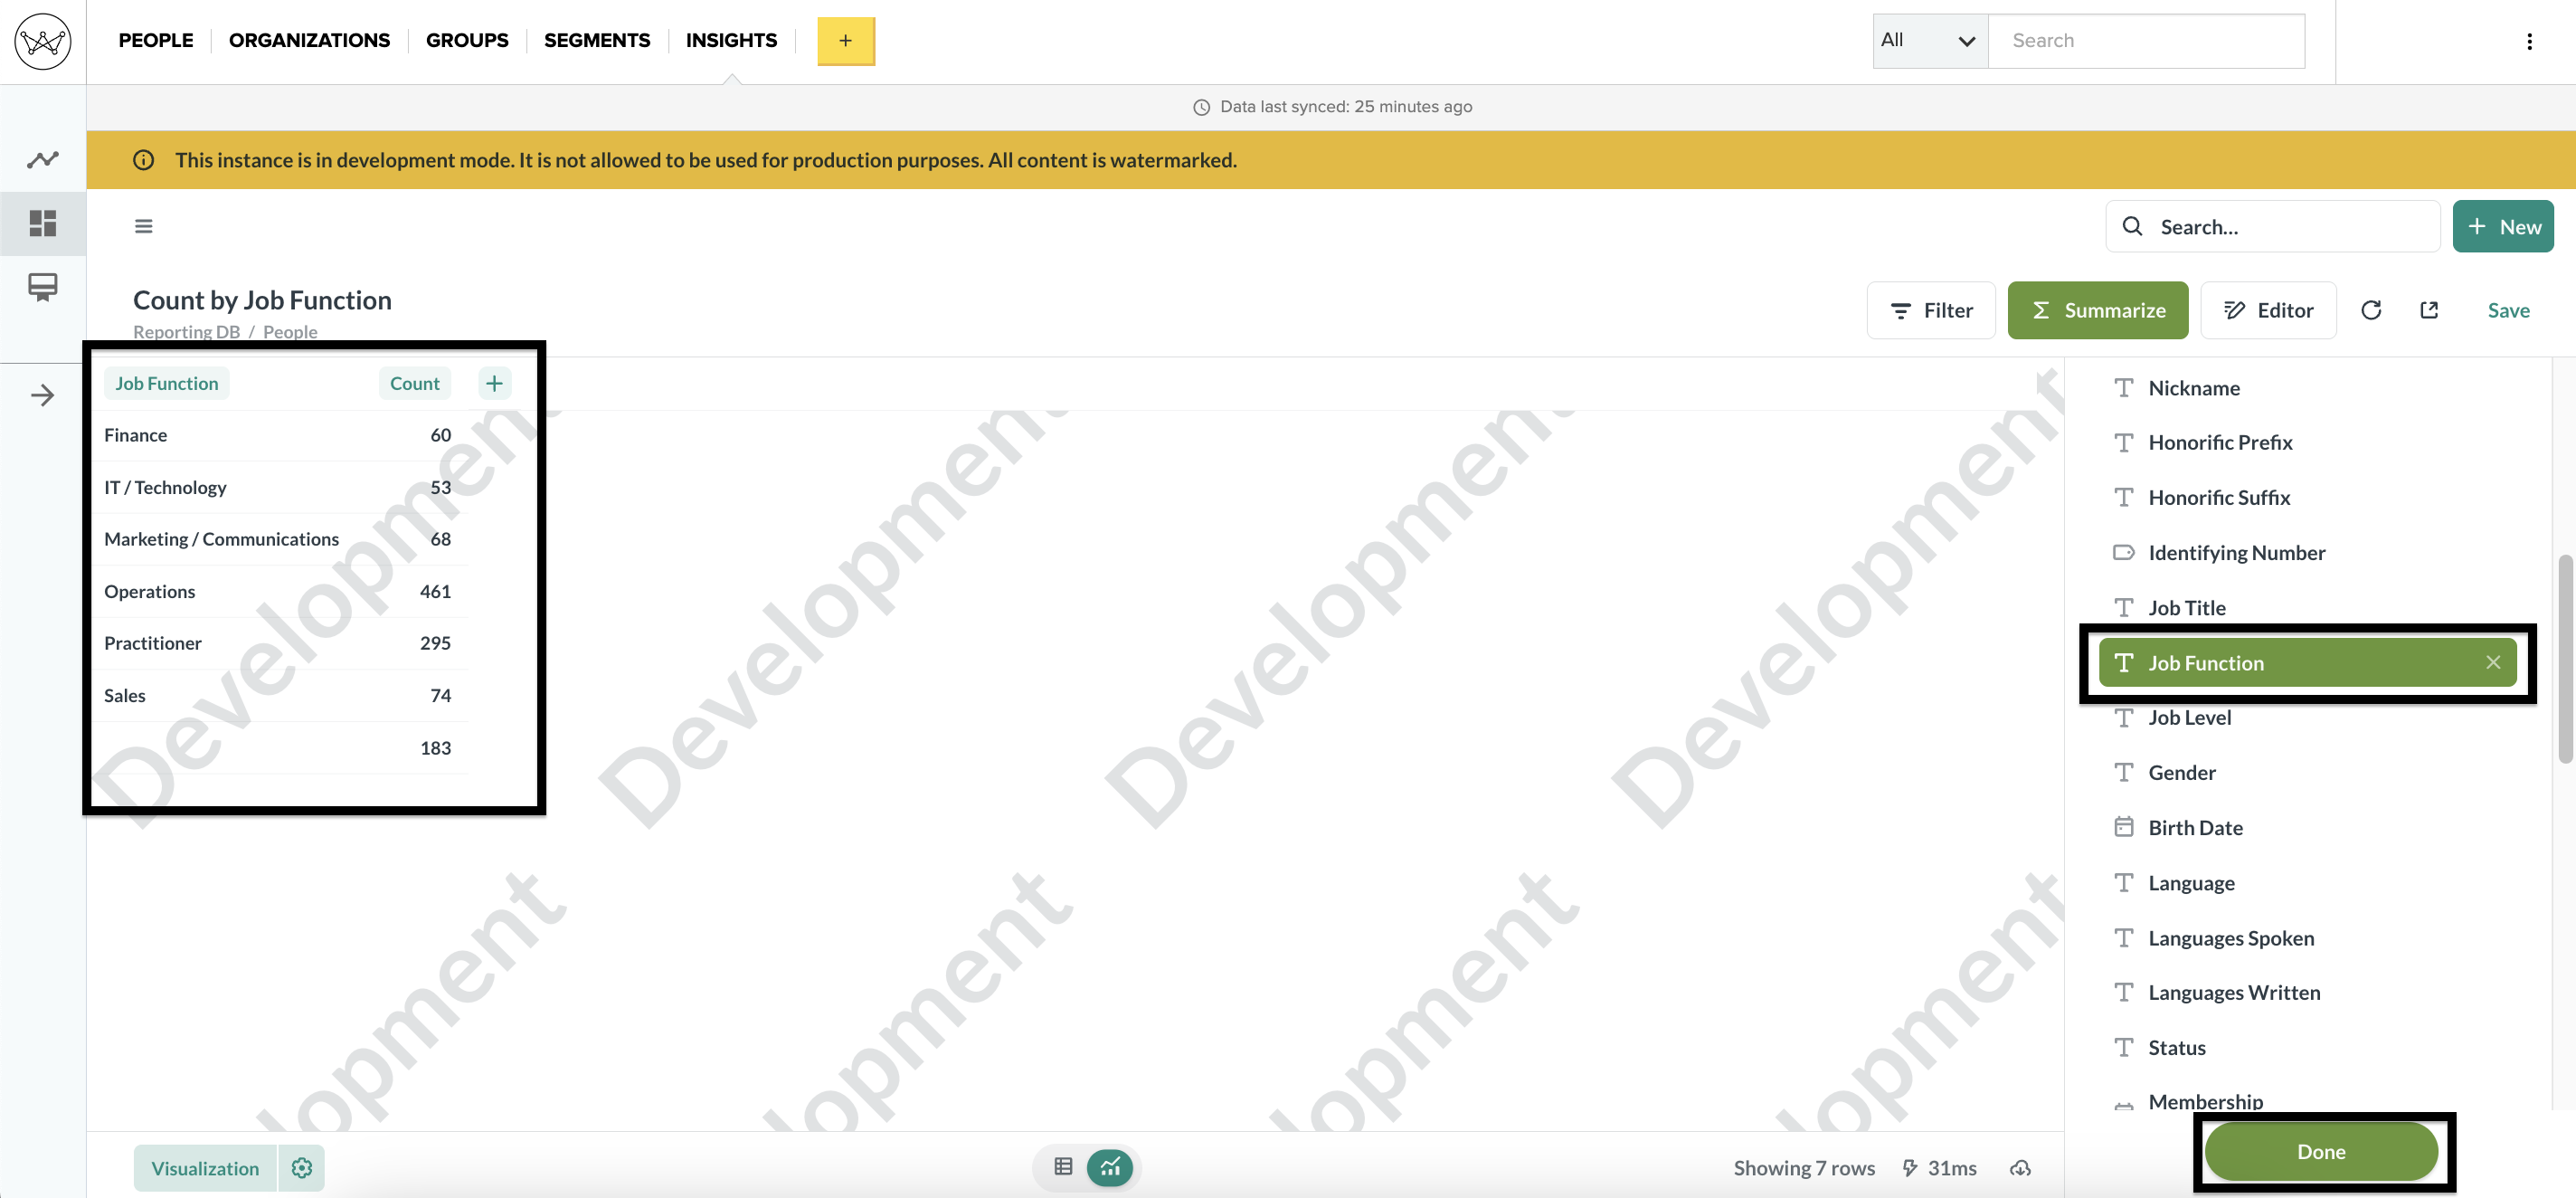Screen dimensions: 2576x1198
Task: Click the download results cloud icon
Action: click(2021, 1168)
